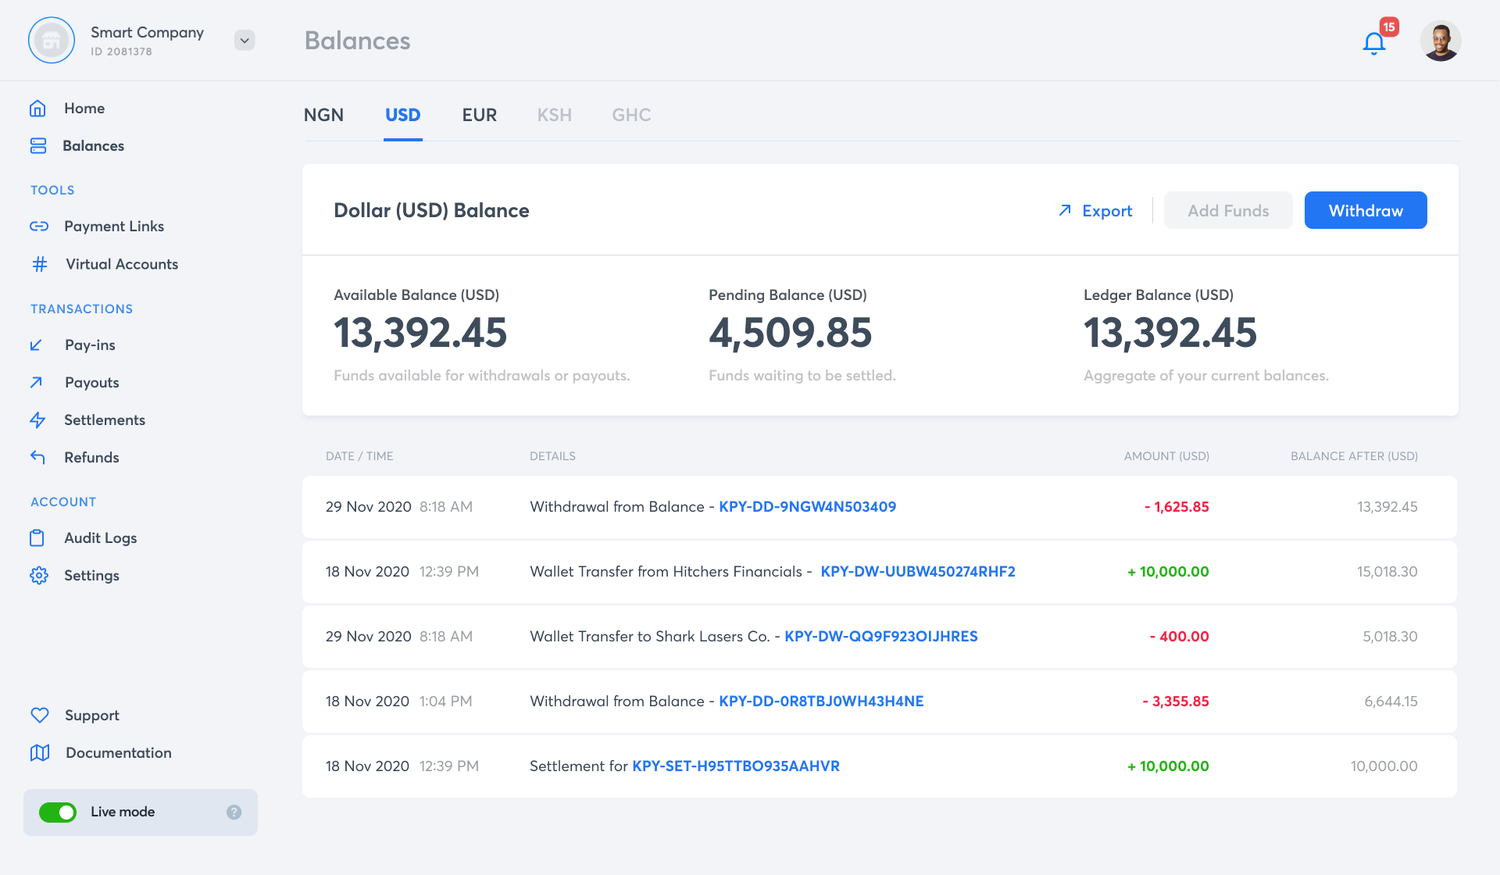Screen dimensions: 1500x875
Task: Open reference KPY-DD-9NGW4N503409
Action: pyautogui.click(x=807, y=507)
